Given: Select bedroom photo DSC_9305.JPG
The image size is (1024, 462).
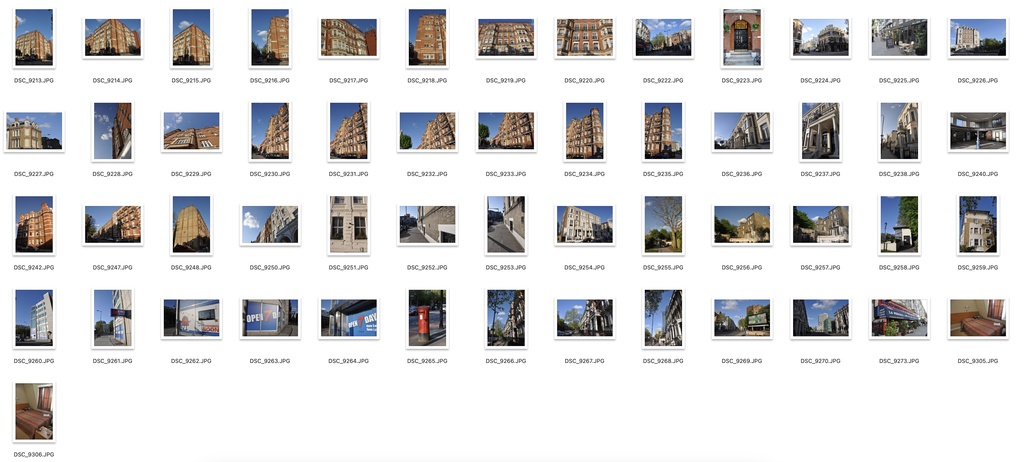Looking at the screenshot, I should [x=978, y=318].
